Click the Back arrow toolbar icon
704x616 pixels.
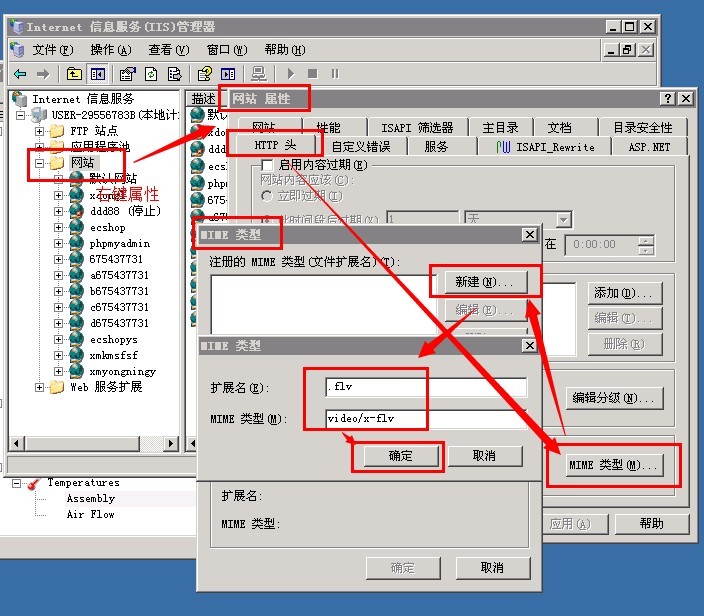click(x=19, y=73)
